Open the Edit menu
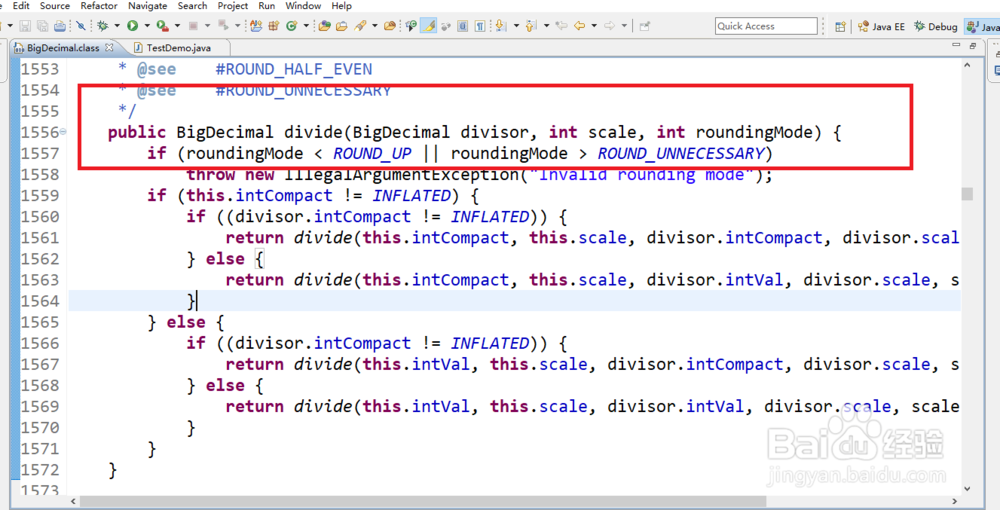This screenshot has height=510, width=1000. [21, 6]
